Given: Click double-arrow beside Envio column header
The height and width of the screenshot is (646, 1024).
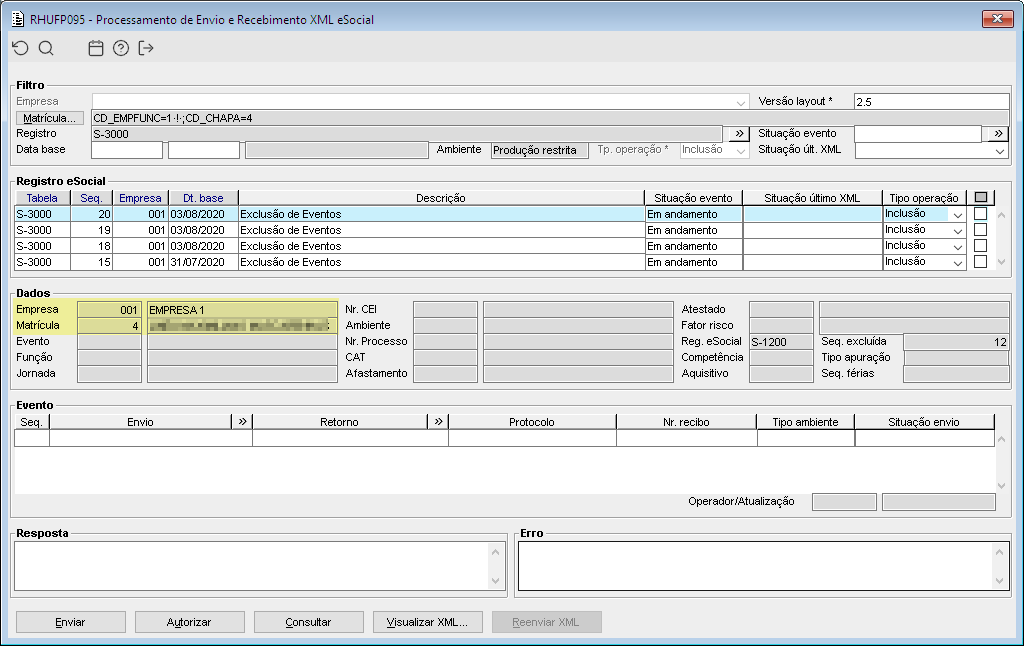Looking at the screenshot, I should point(242,421).
